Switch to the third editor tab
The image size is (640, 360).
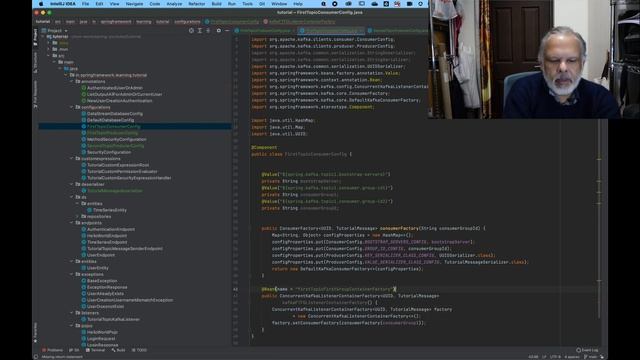398,31
